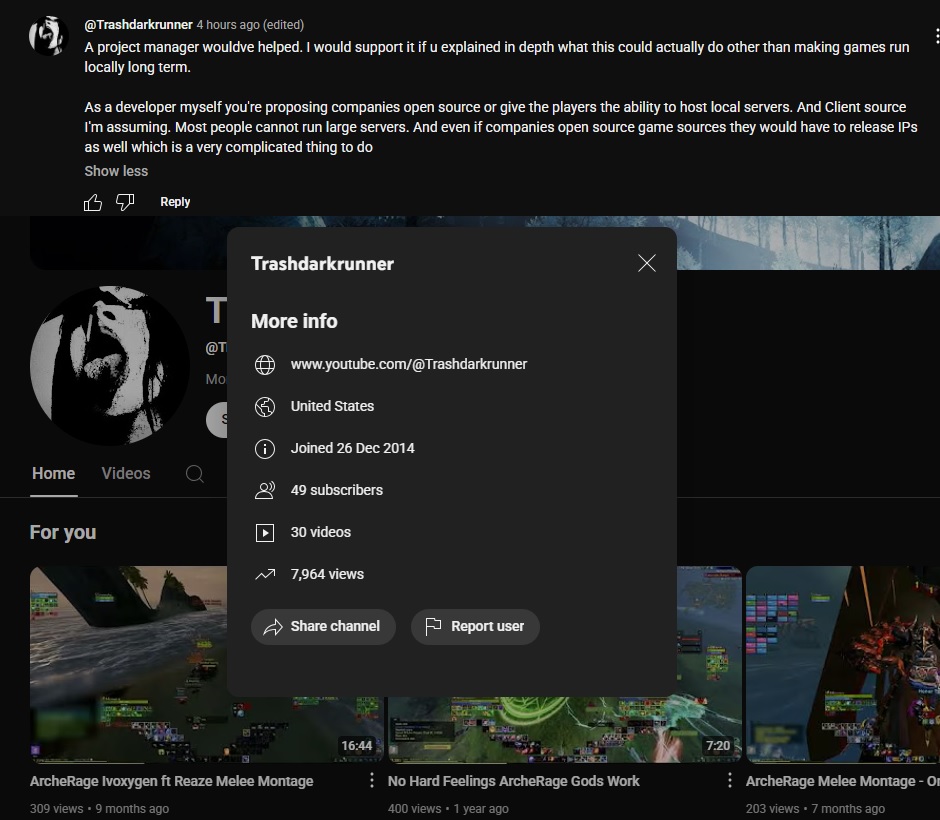
Task: Select 'United States' text in dialog
Action: (x=332, y=406)
